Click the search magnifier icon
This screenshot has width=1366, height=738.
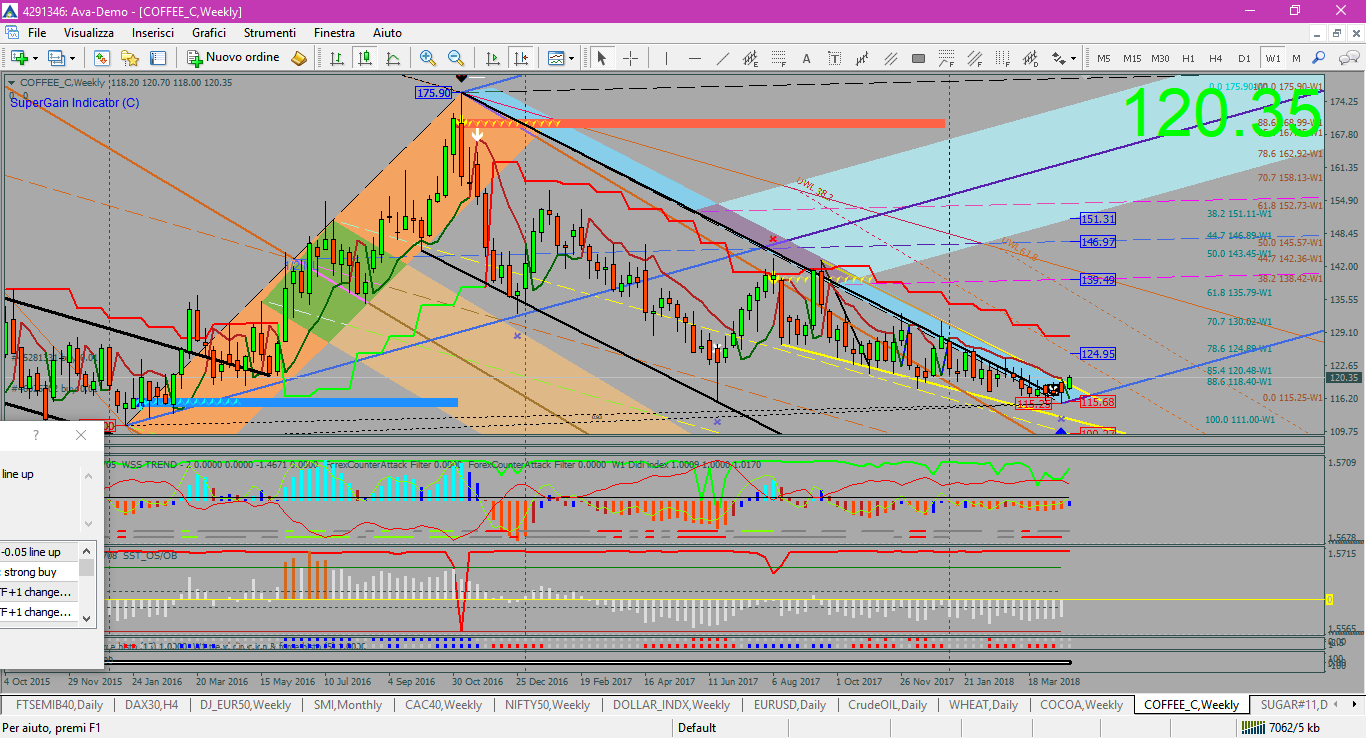point(1318,58)
